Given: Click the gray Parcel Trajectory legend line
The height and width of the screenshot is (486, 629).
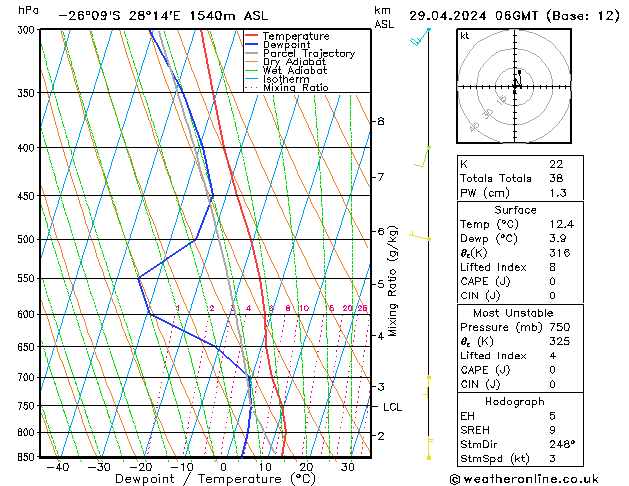Looking at the screenshot, I should (x=252, y=53).
